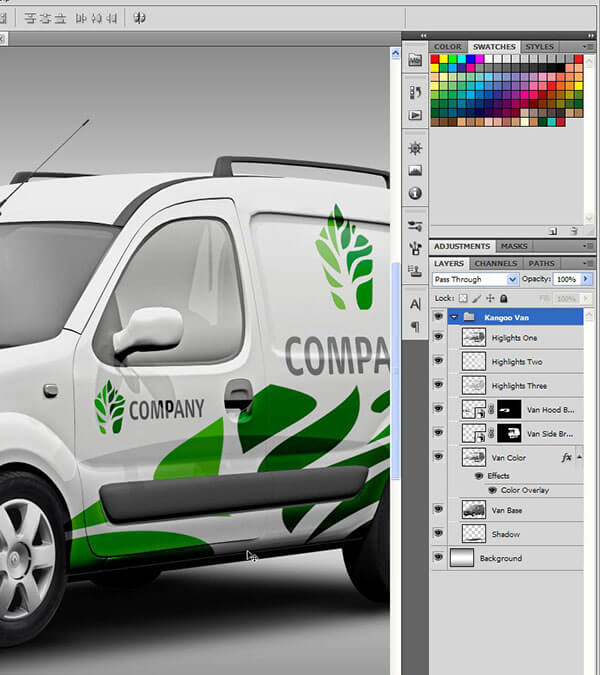Open the Info panel icon

pos(415,193)
